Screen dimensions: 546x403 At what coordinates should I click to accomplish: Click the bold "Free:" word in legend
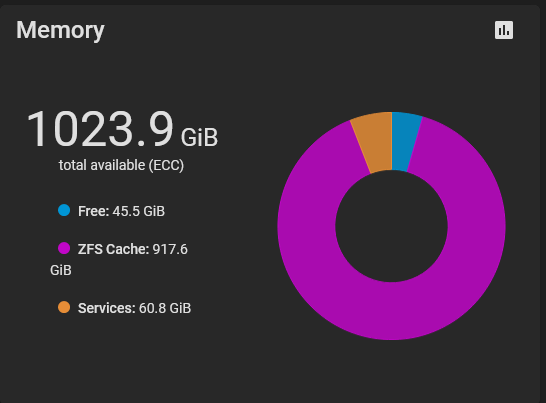94,211
